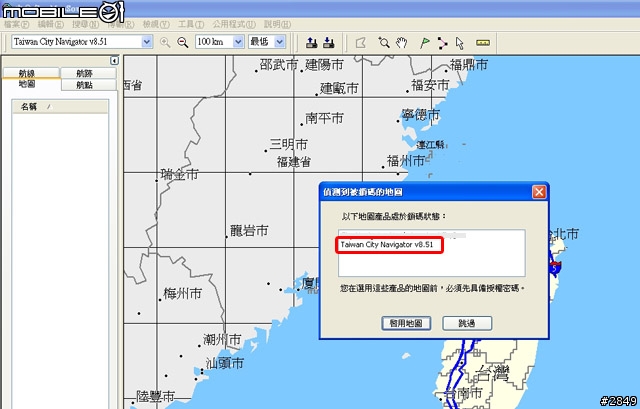640x409 pixels.
Task: Open the 編輯(E) menu
Action: point(51,24)
